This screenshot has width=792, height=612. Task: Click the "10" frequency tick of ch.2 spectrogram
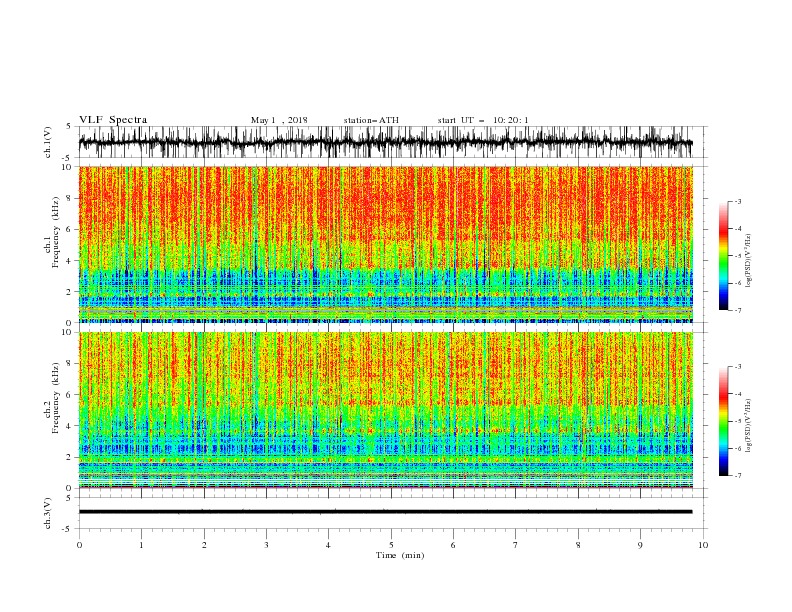pyautogui.click(x=67, y=332)
